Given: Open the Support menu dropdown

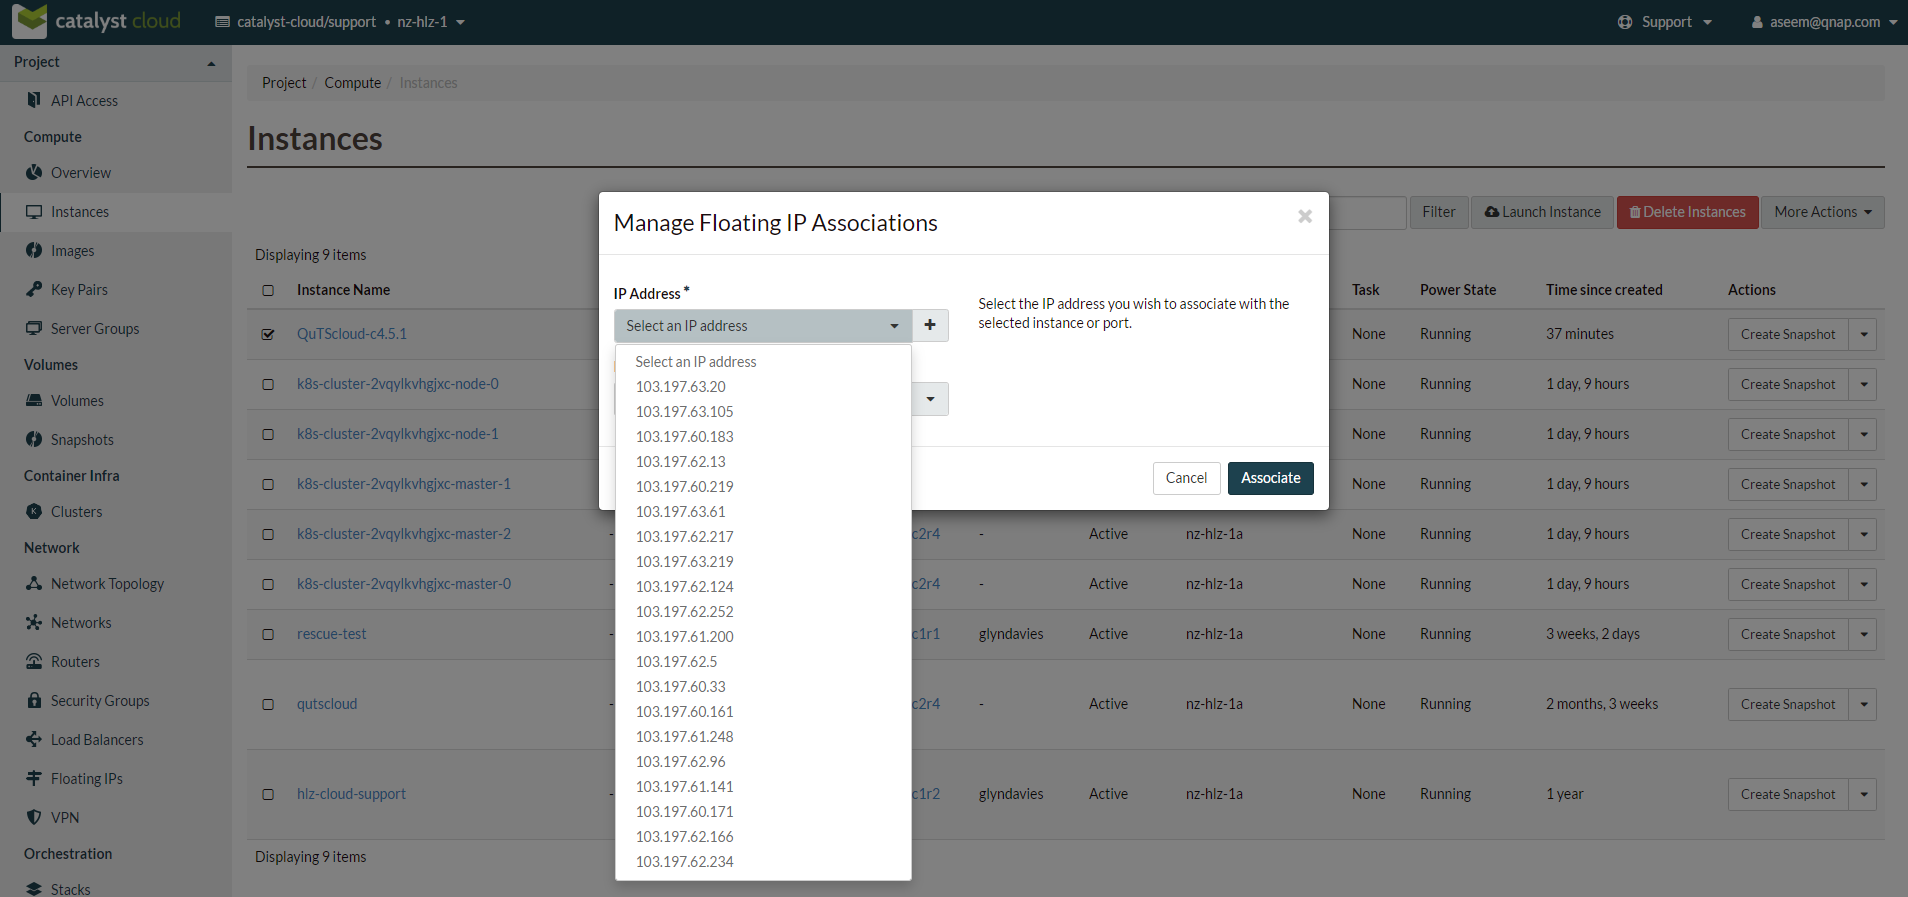Looking at the screenshot, I should click(x=1665, y=22).
